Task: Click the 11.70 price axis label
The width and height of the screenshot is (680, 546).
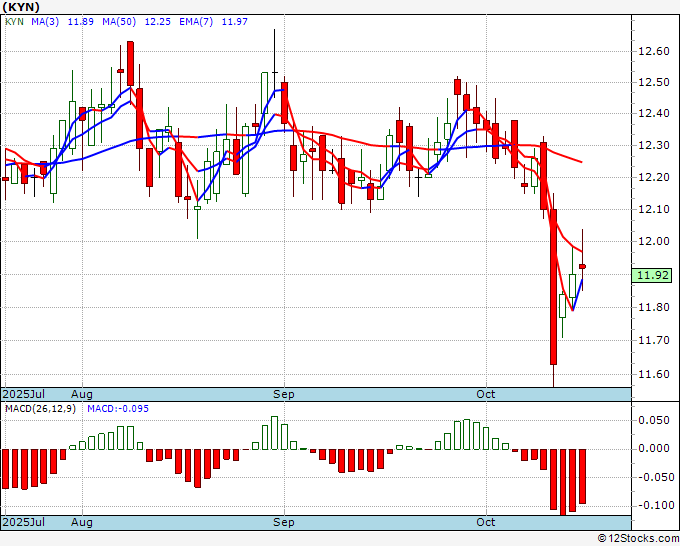Action: [x=654, y=340]
